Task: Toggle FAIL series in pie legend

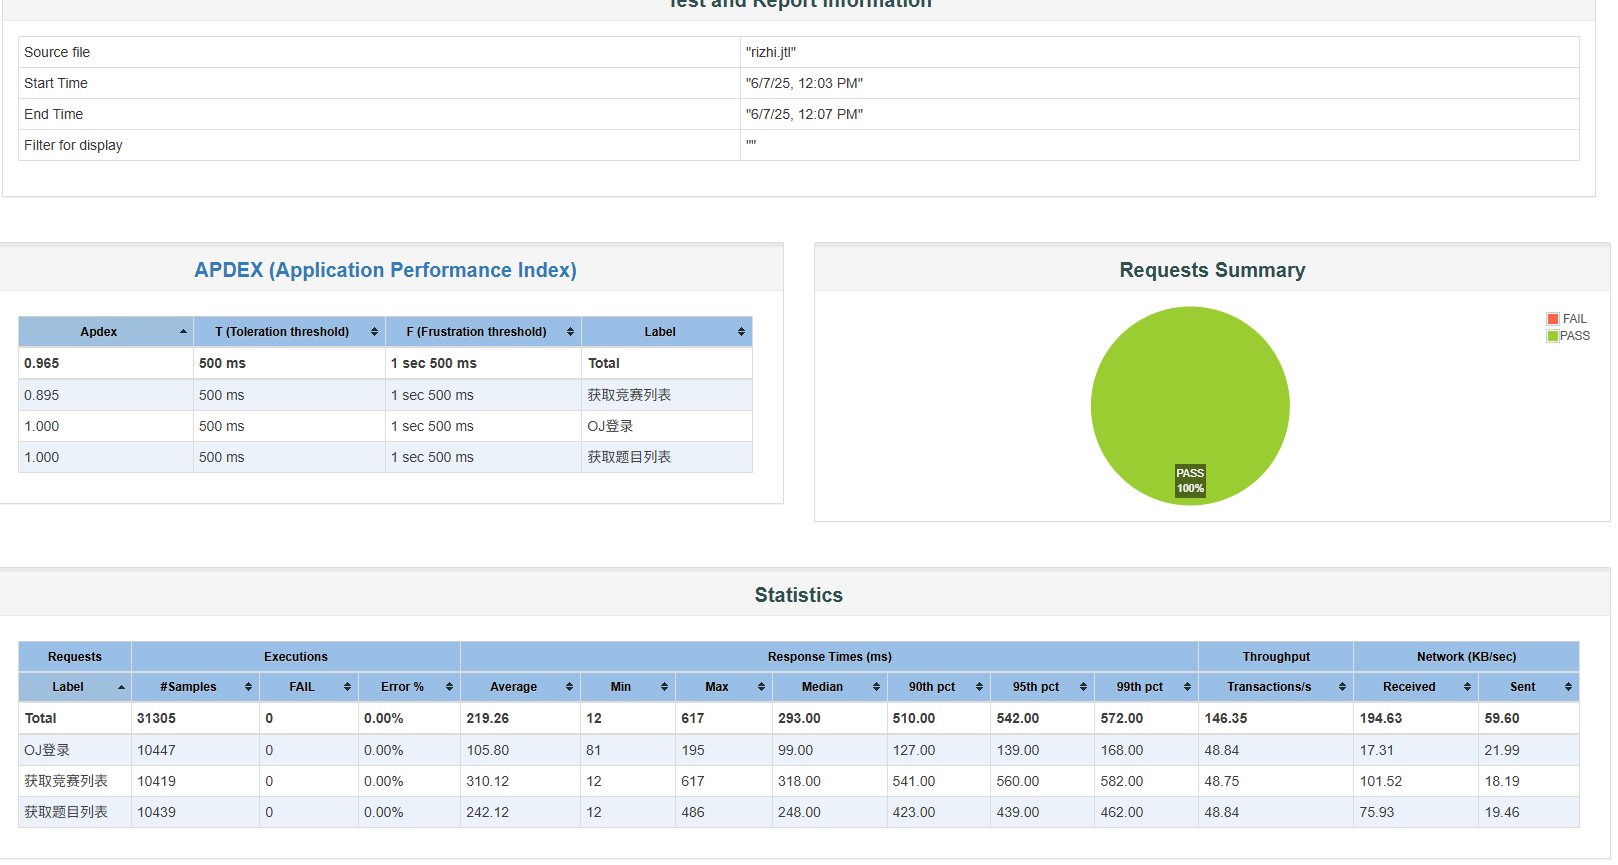Action: pyautogui.click(x=1566, y=319)
